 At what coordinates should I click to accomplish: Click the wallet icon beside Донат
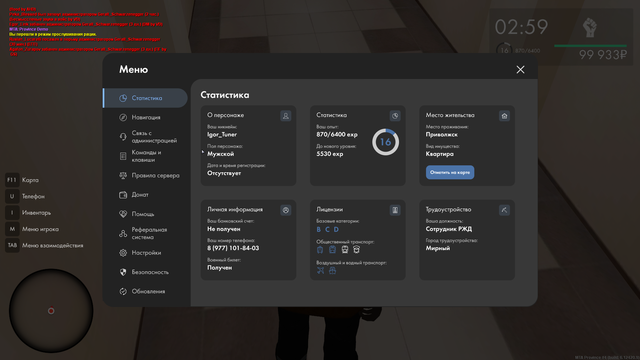(123, 195)
